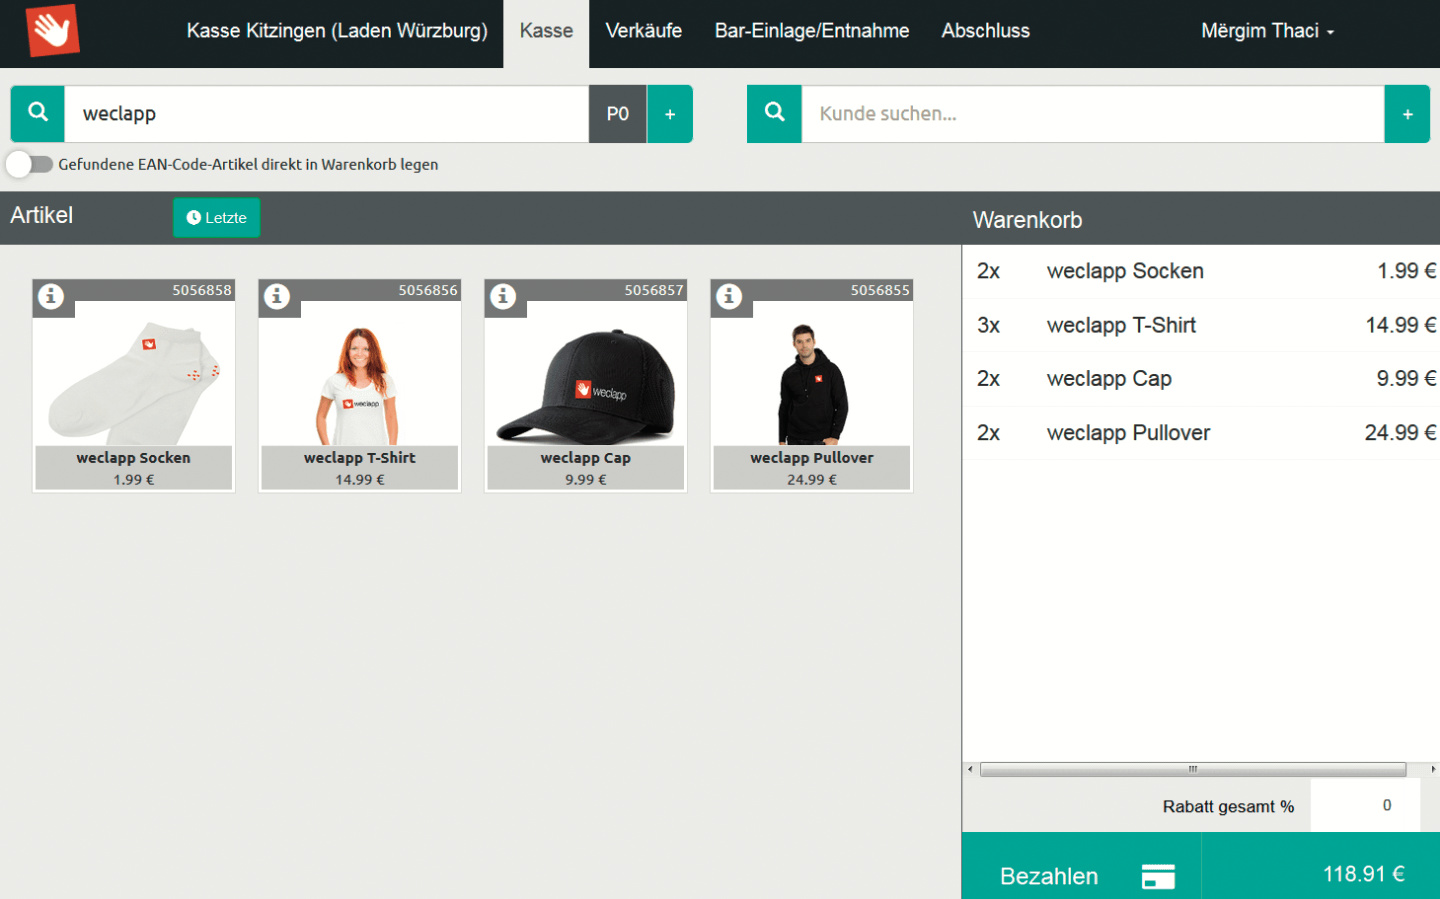Show info for weclapp T-Shirt
Image resolution: width=1440 pixels, height=899 pixels.
click(277, 297)
